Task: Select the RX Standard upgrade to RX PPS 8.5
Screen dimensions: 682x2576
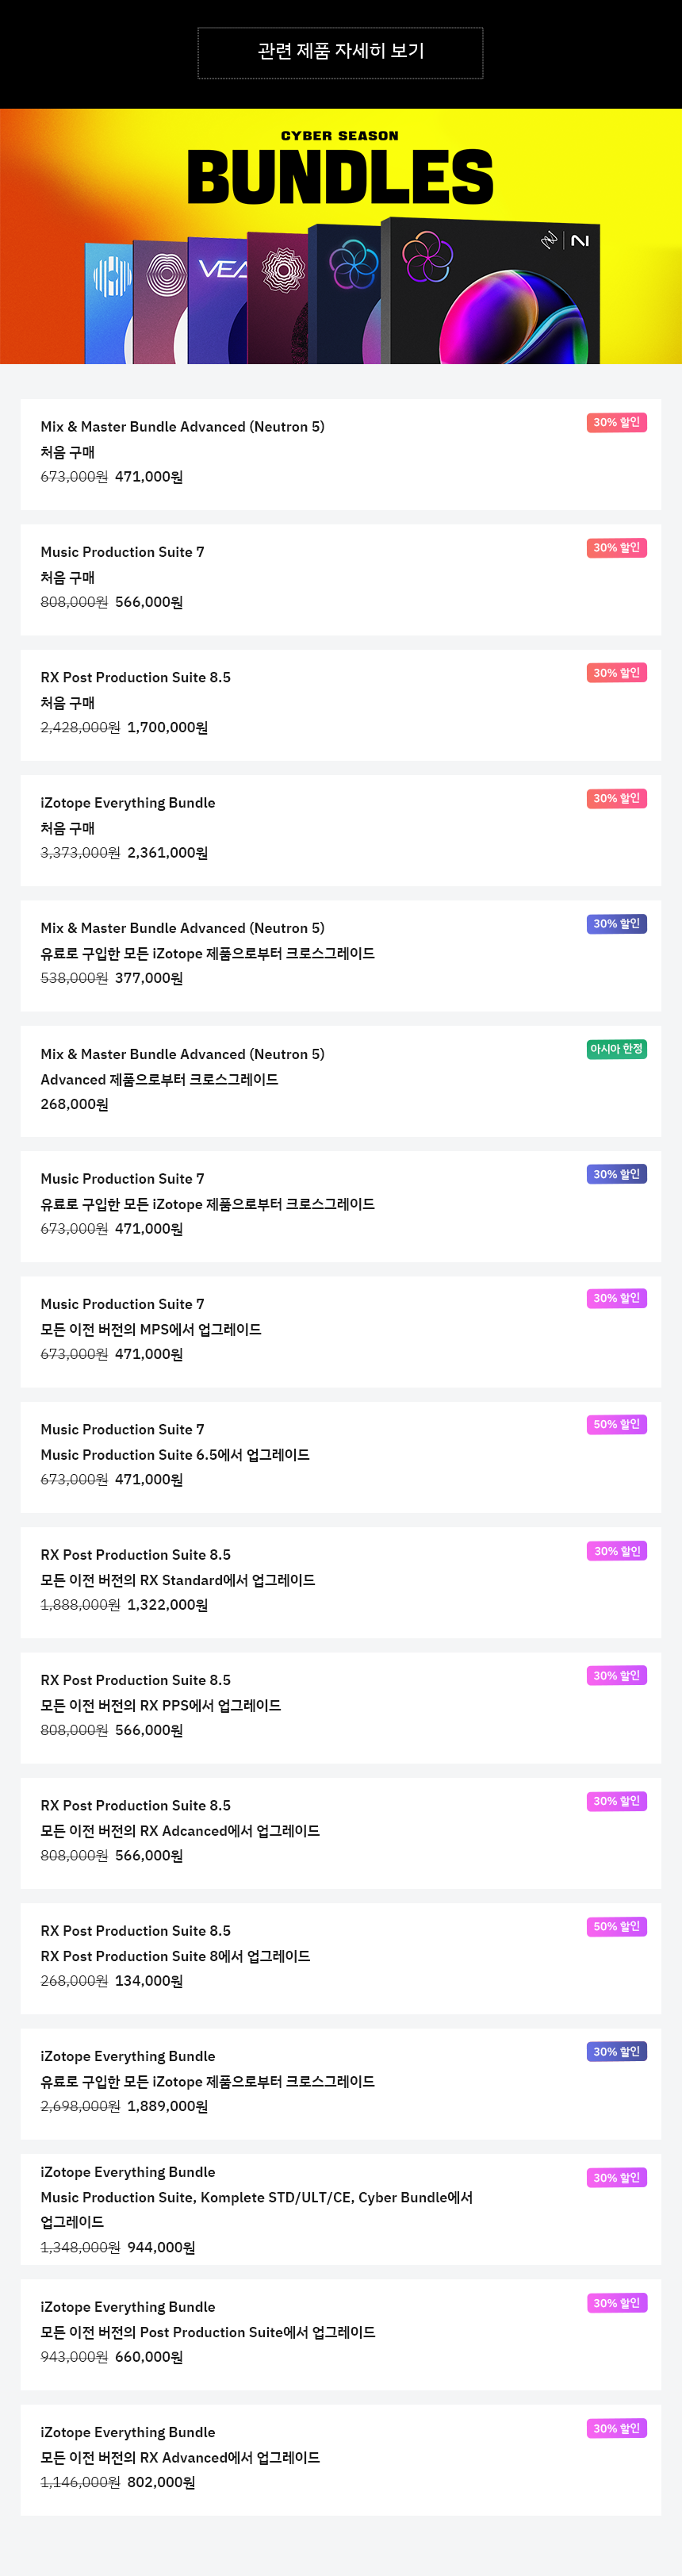Action: (x=341, y=1583)
